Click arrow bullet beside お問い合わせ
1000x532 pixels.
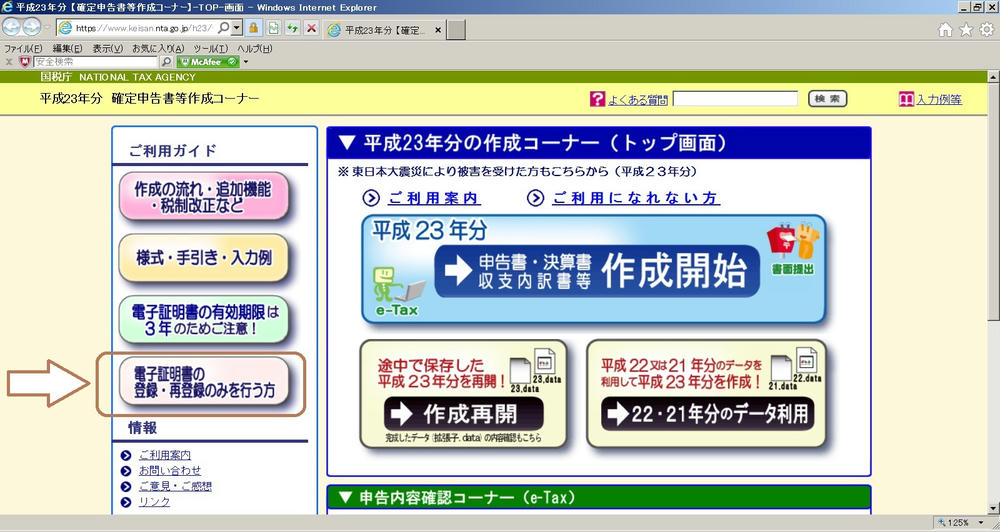[126, 471]
